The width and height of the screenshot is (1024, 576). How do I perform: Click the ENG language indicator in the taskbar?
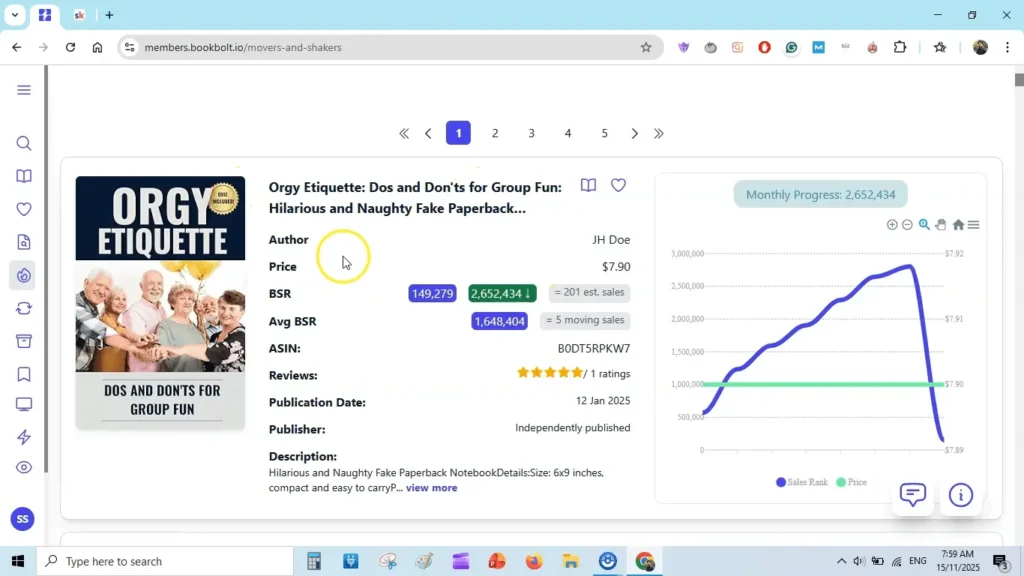[x=917, y=561]
